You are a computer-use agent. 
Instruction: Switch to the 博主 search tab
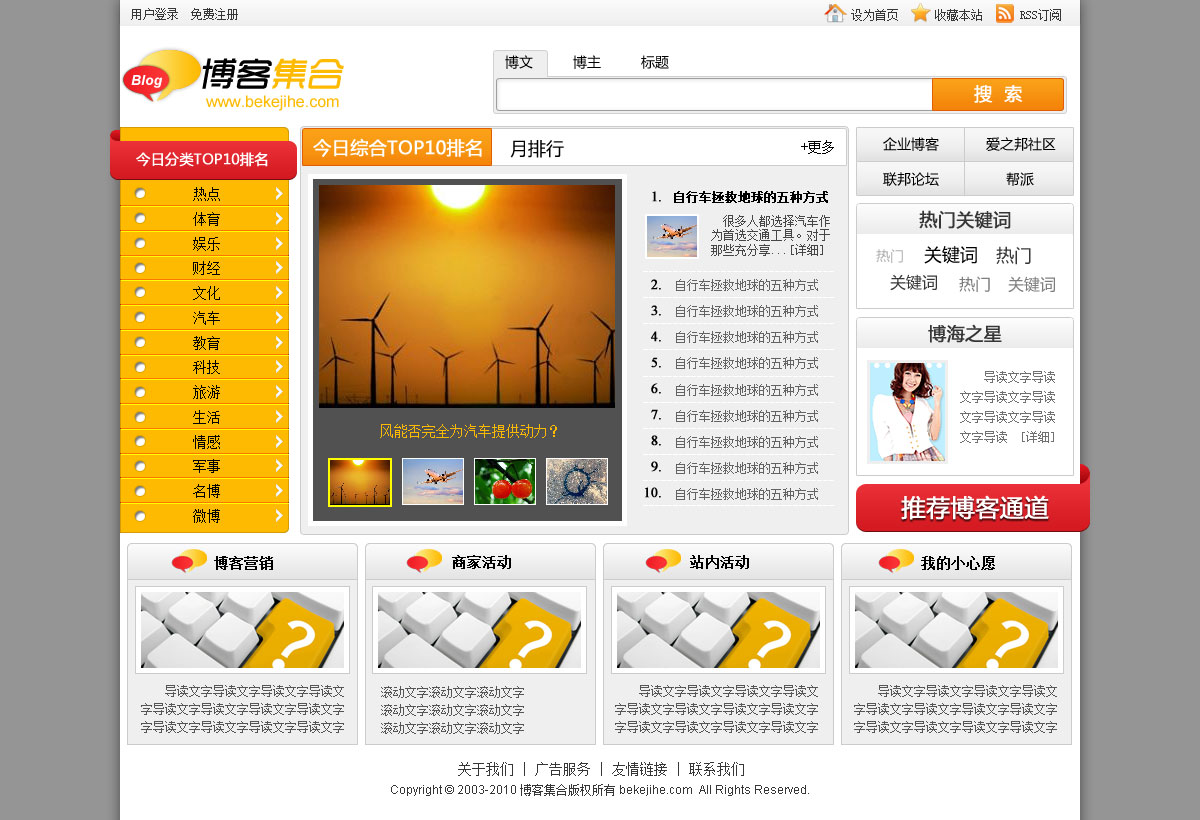587,63
